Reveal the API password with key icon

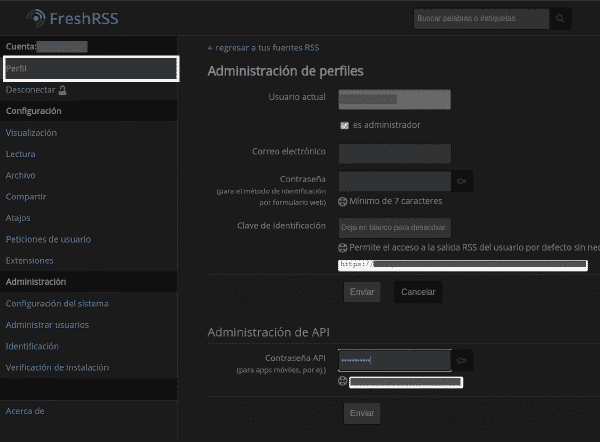pos(461,360)
